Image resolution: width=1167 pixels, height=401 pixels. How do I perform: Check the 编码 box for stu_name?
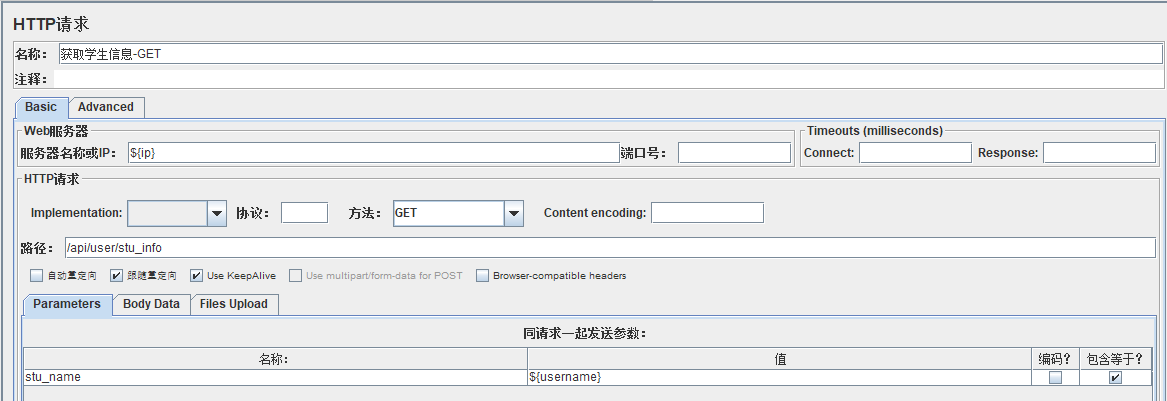pyautogui.click(x=1055, y=378)
